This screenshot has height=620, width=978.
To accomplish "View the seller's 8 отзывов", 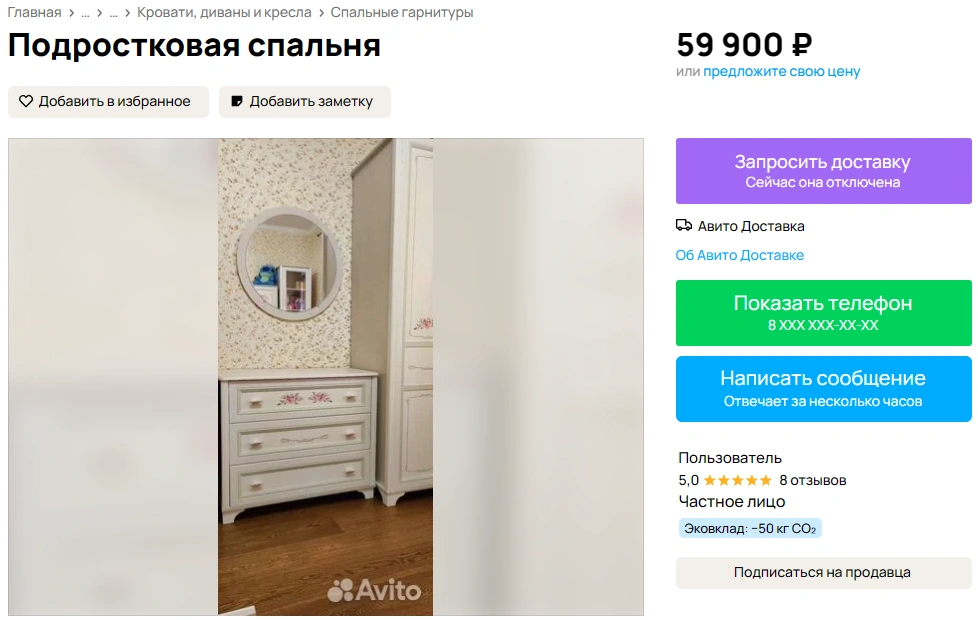I will (x=813, y=480).
